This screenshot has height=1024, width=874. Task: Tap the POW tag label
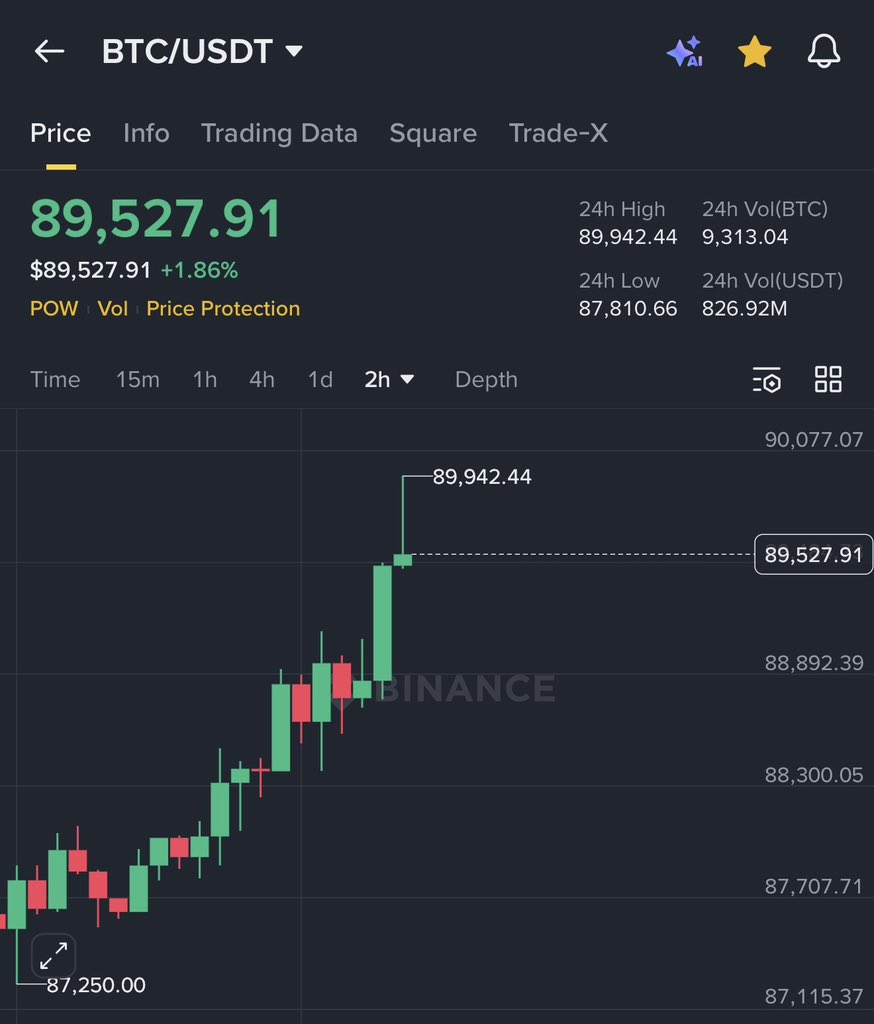[53, 309]
